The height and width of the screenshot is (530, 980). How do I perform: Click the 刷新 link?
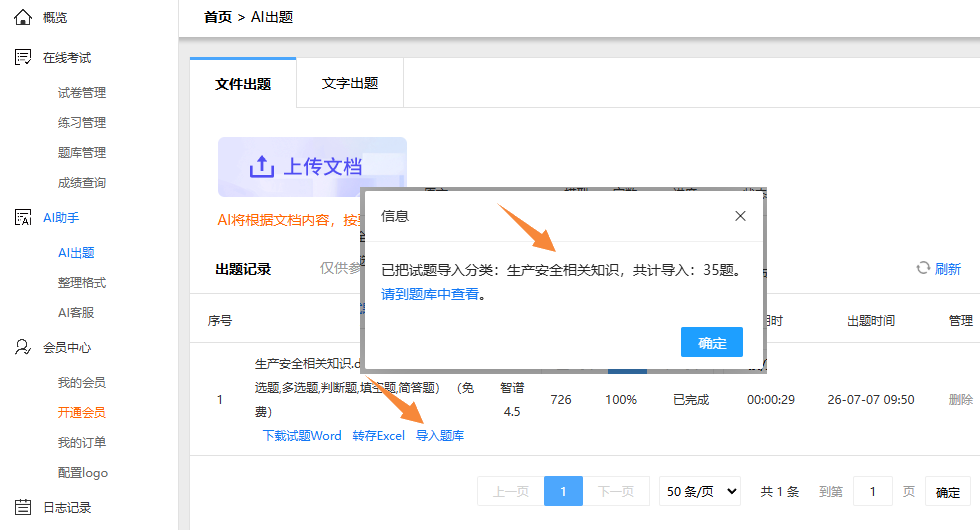[948, 269]
